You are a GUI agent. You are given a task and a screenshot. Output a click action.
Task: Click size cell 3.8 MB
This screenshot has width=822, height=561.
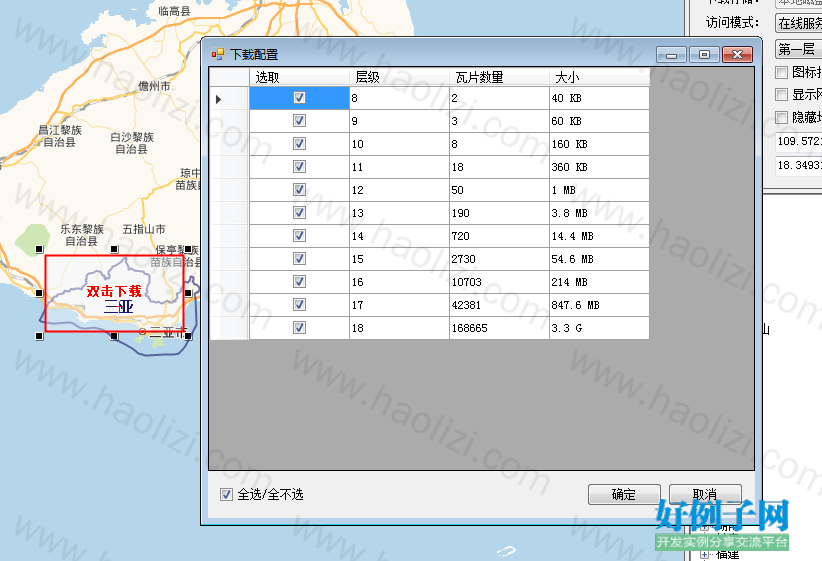point(599,213)
